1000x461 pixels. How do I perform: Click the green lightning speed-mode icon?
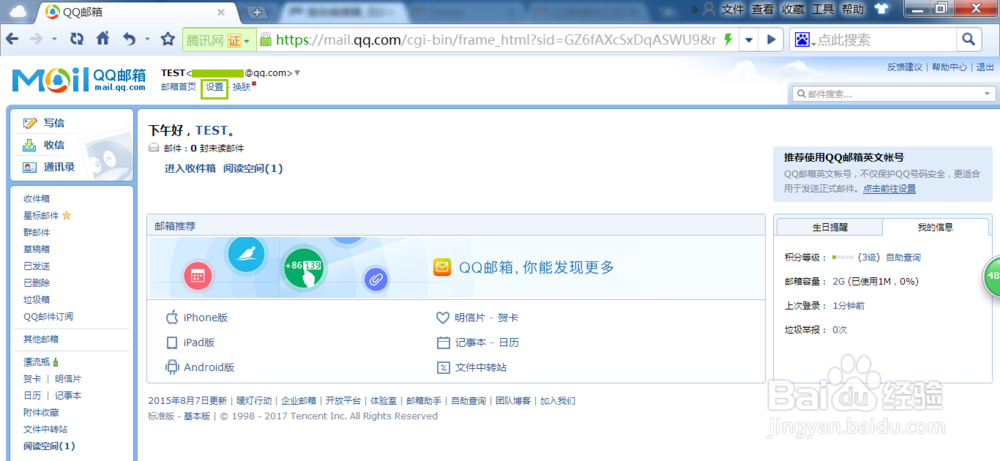pyautogui.click(x=728, y=40)
